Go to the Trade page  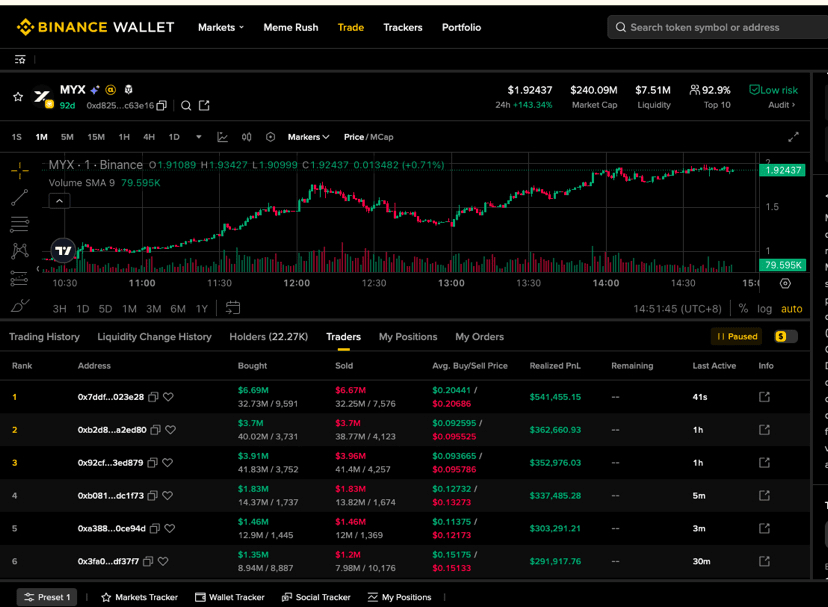[x=351, y=27]
